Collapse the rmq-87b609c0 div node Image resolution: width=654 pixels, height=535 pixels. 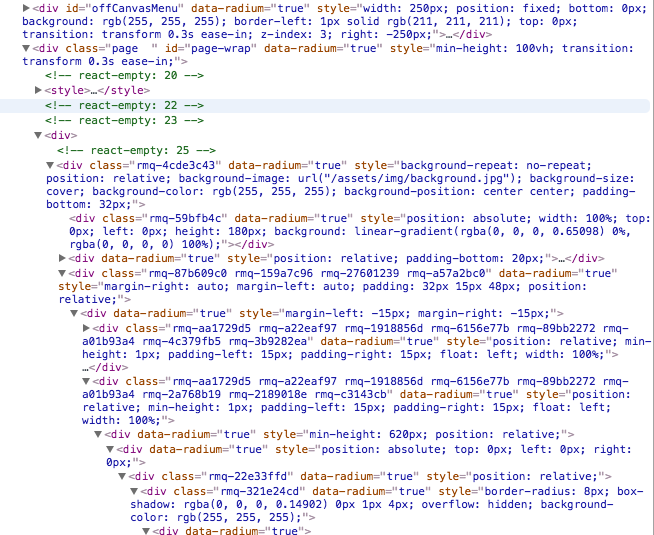click(x=62, y=272)
